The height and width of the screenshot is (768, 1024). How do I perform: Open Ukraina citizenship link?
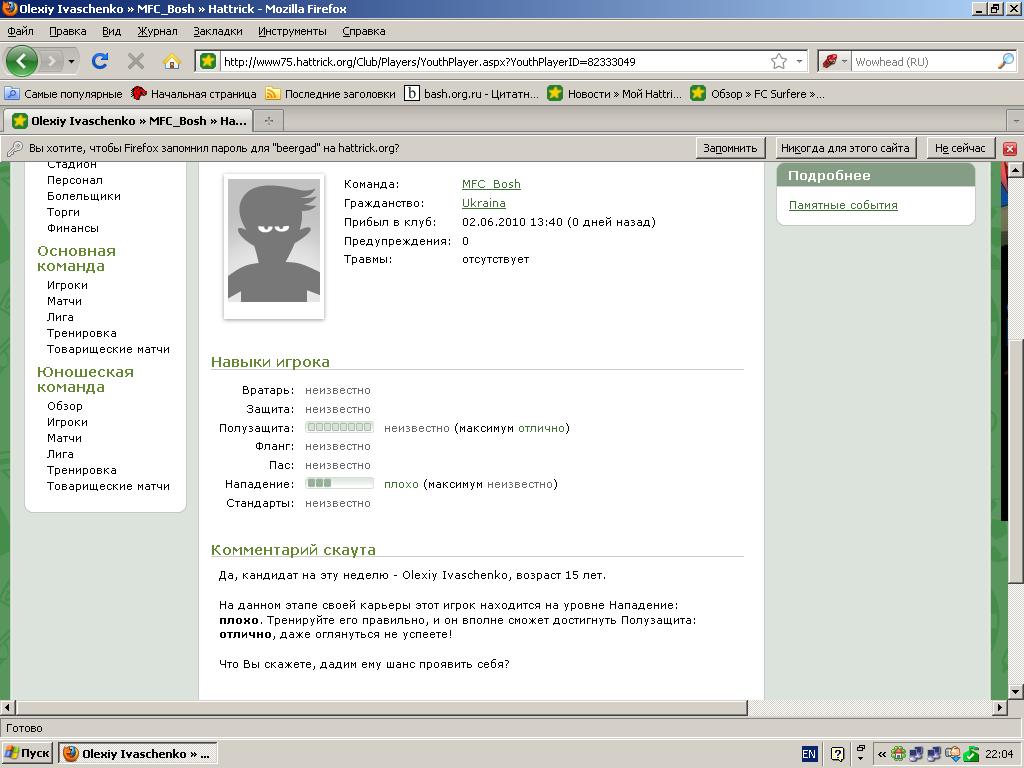click(484, 203)
